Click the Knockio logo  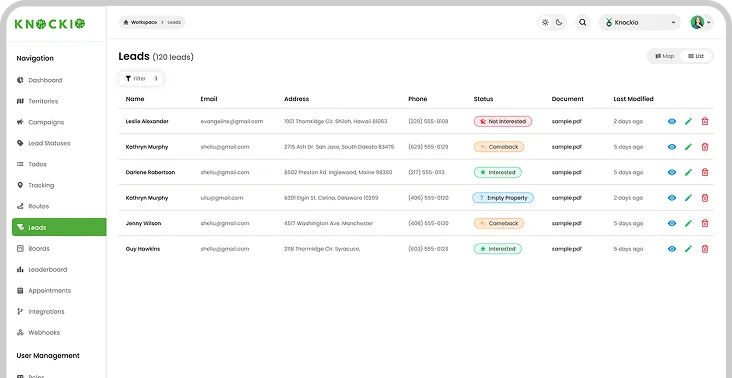[x=49, y=24]
